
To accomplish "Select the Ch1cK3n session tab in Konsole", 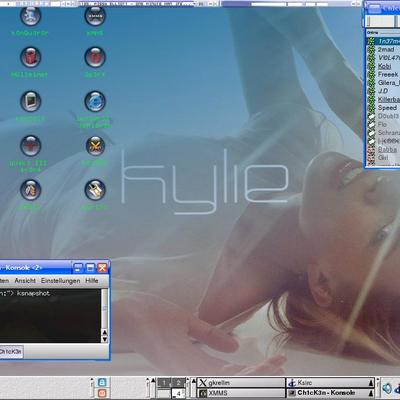I will 11,352.
